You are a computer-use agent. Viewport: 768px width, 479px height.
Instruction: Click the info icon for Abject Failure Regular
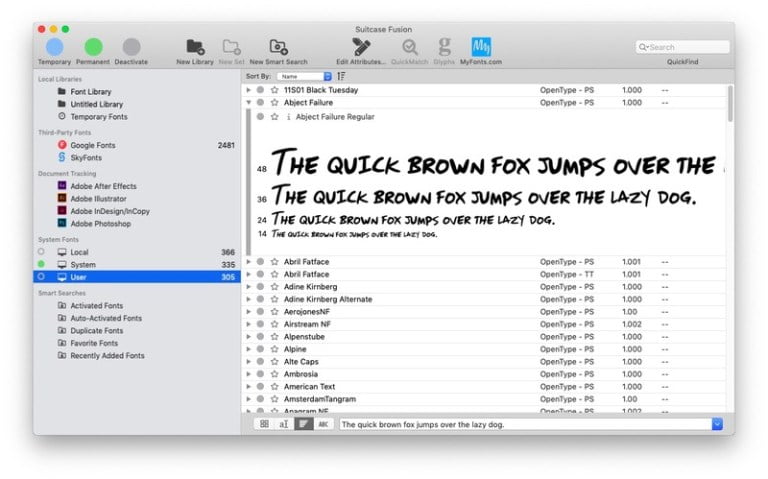click(x=288, y=117)
